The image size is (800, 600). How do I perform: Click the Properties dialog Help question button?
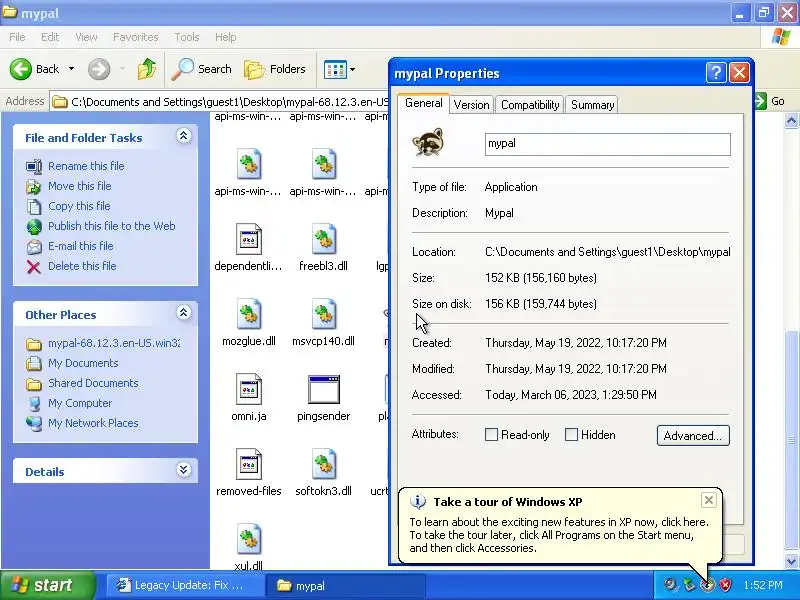[x=716, y=73]
